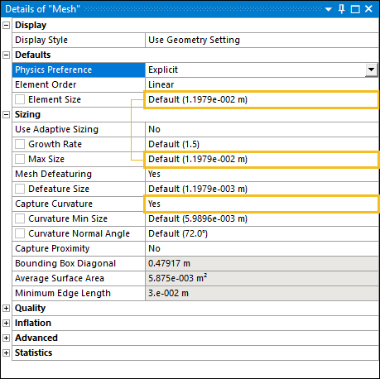The height and width of the screenshot is (379, 380).
Task: Collapse the Display section
Action: coord(6,25)
